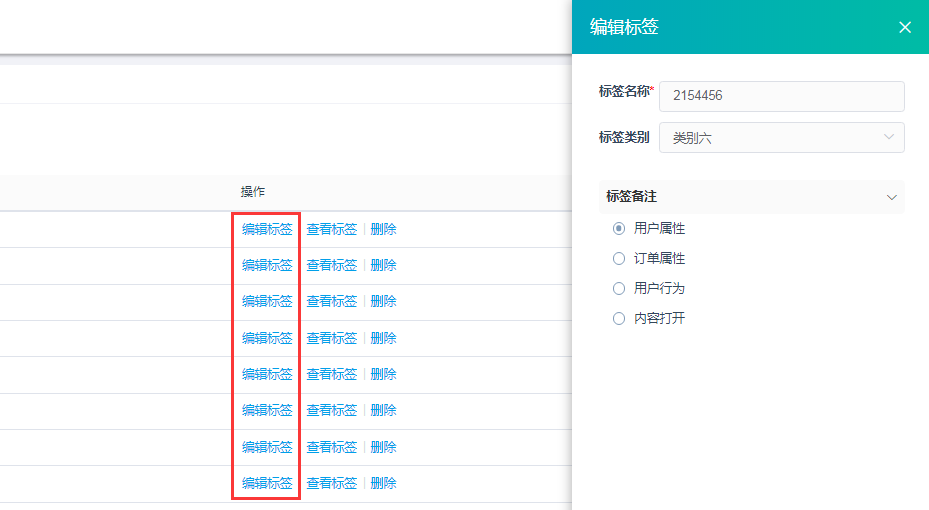Click 编辑标签 in the fifth table row
The width and height of the screenshot is (929, 510).
[267, 374]
